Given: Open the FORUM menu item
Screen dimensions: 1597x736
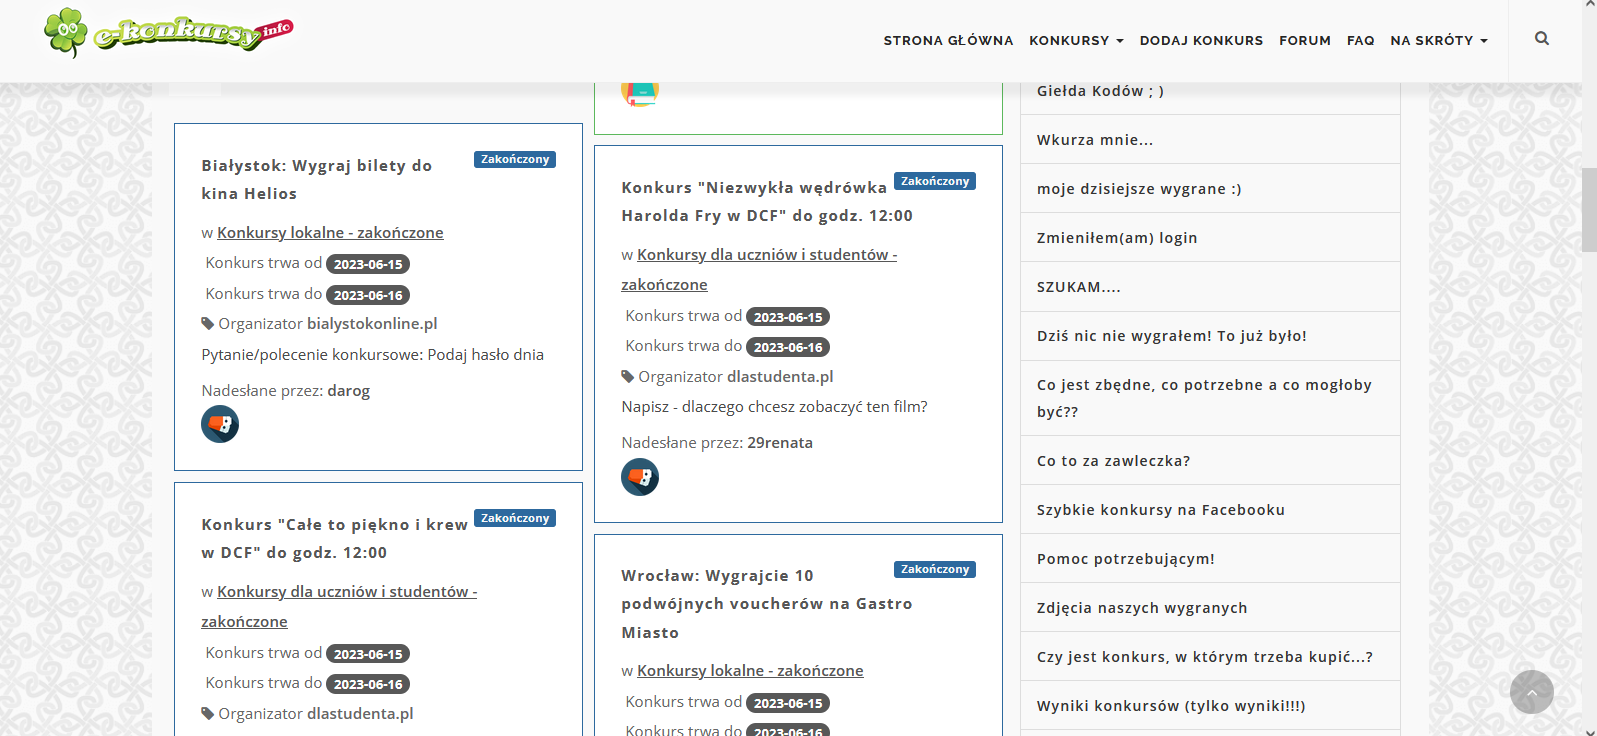Looking at the screenshot, I should coord(1304,41).
